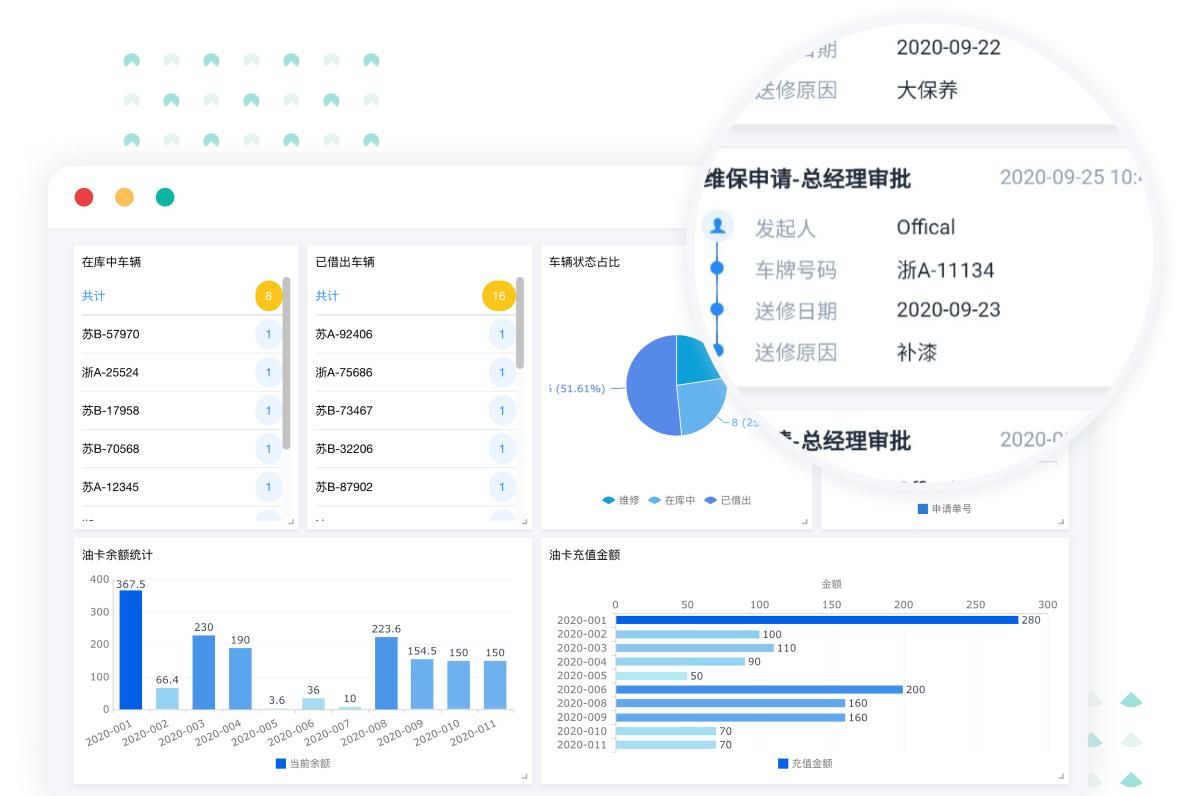The width and height of the screenshot is (1202, 796).
Task: Click scrollbar of 在库中车辆 list
Action: click(287, 362)
